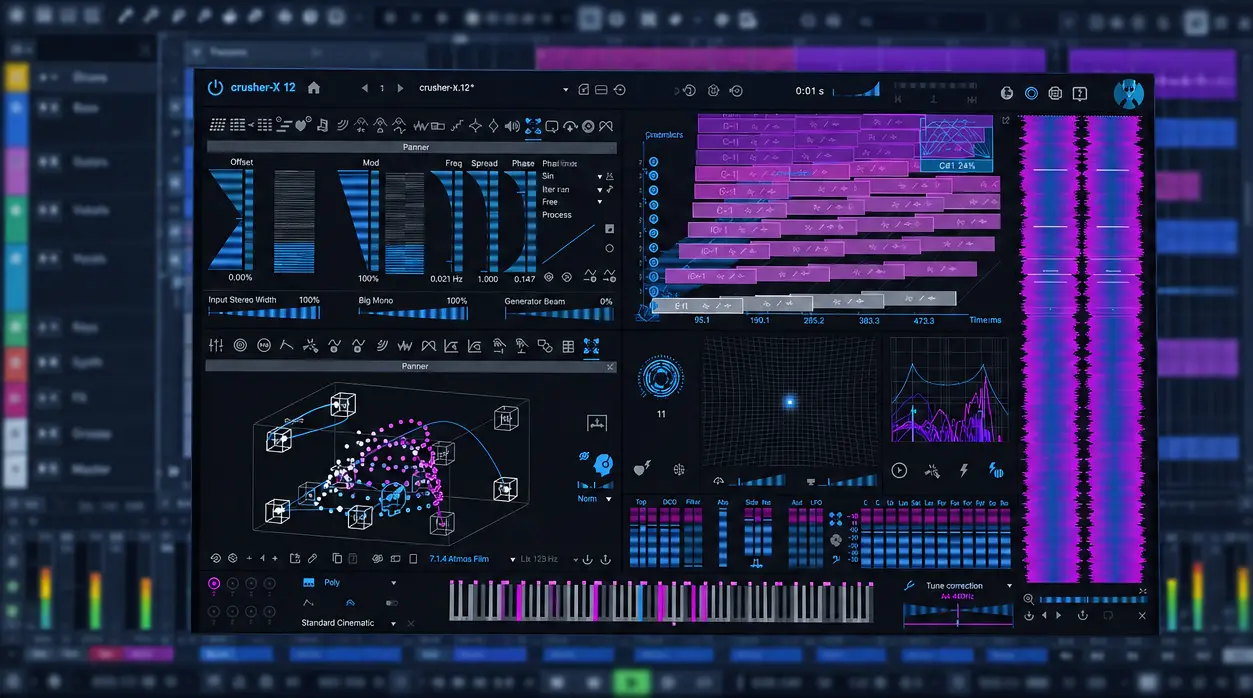This screenshot has height=698, width=1253.
Task: Select the mixer faders icon in lower toolbar
Action: (216, 346)
